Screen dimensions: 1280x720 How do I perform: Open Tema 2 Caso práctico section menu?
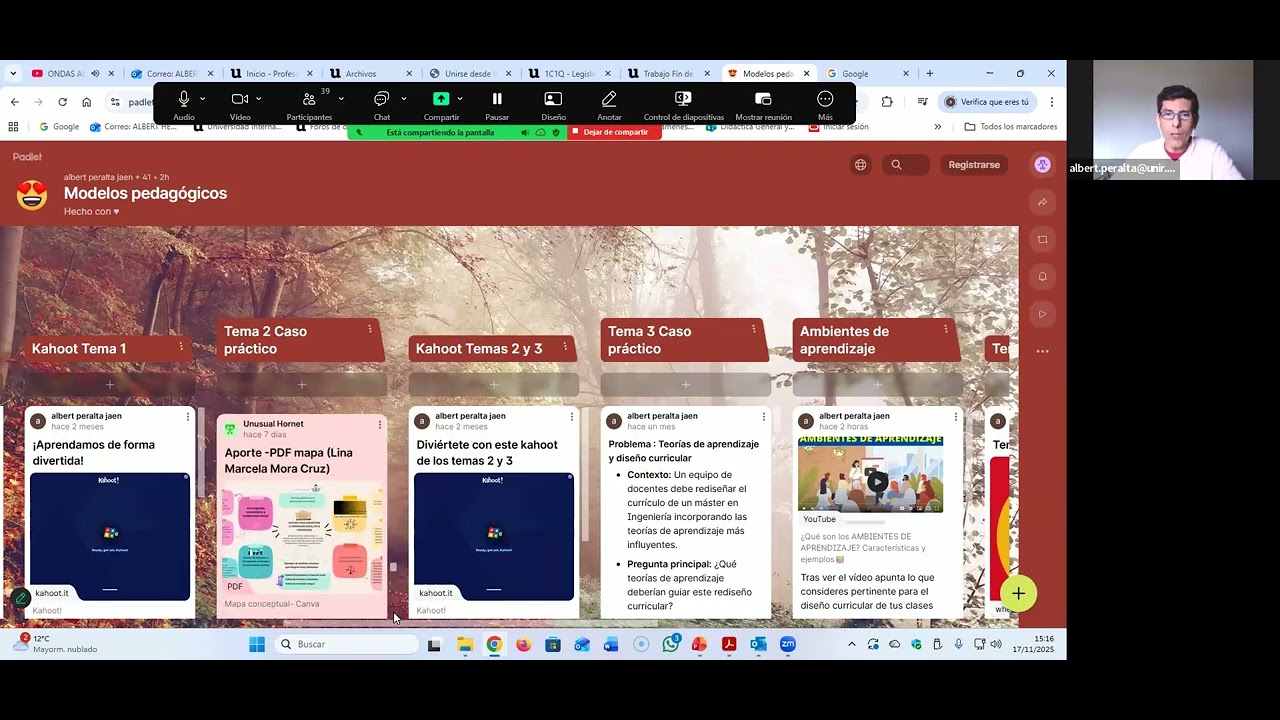(370, 329)
